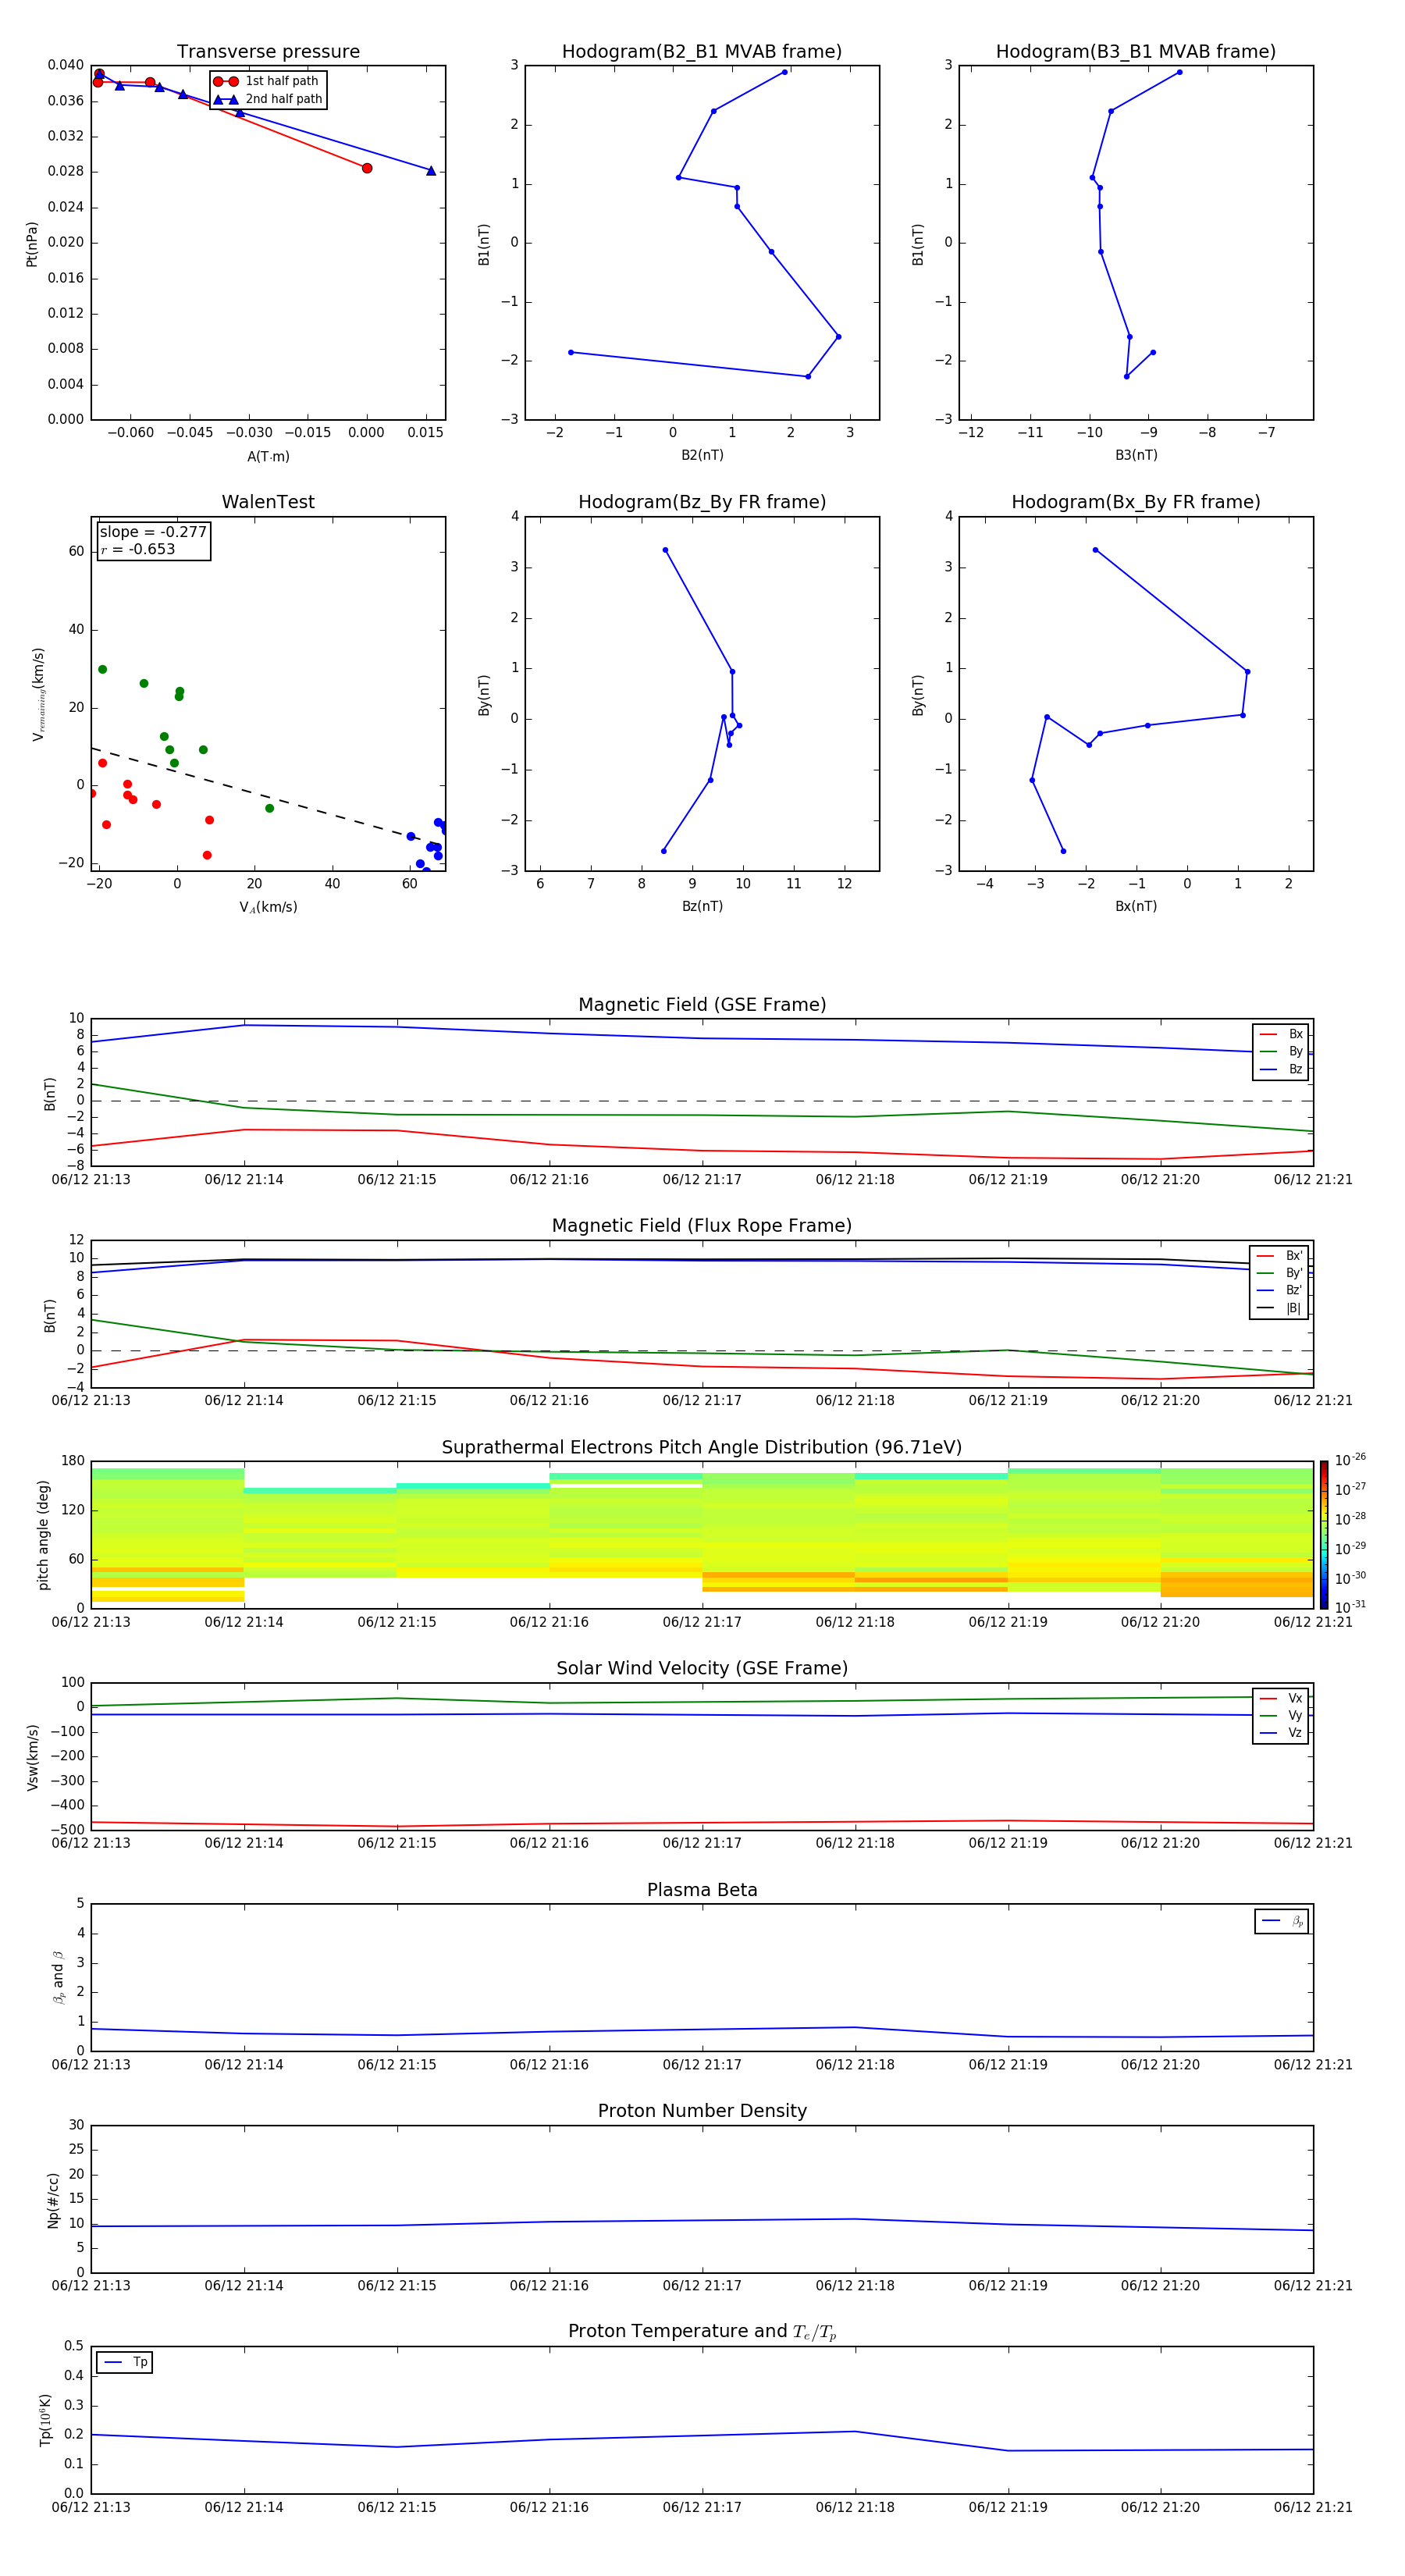Screen dimensions: 1405x2576
Task: Click the 'Hodogram(Bx_By FR frame)' title
Action: tap(1136, 502)
